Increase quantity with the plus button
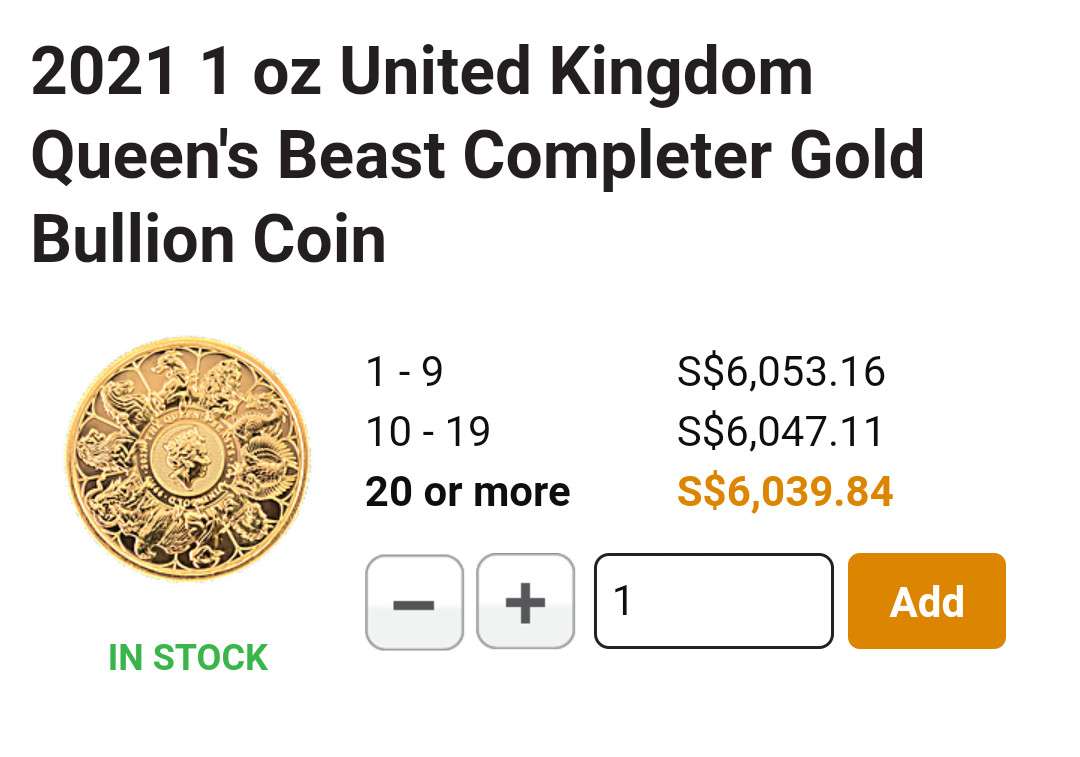 click(525, 602)
